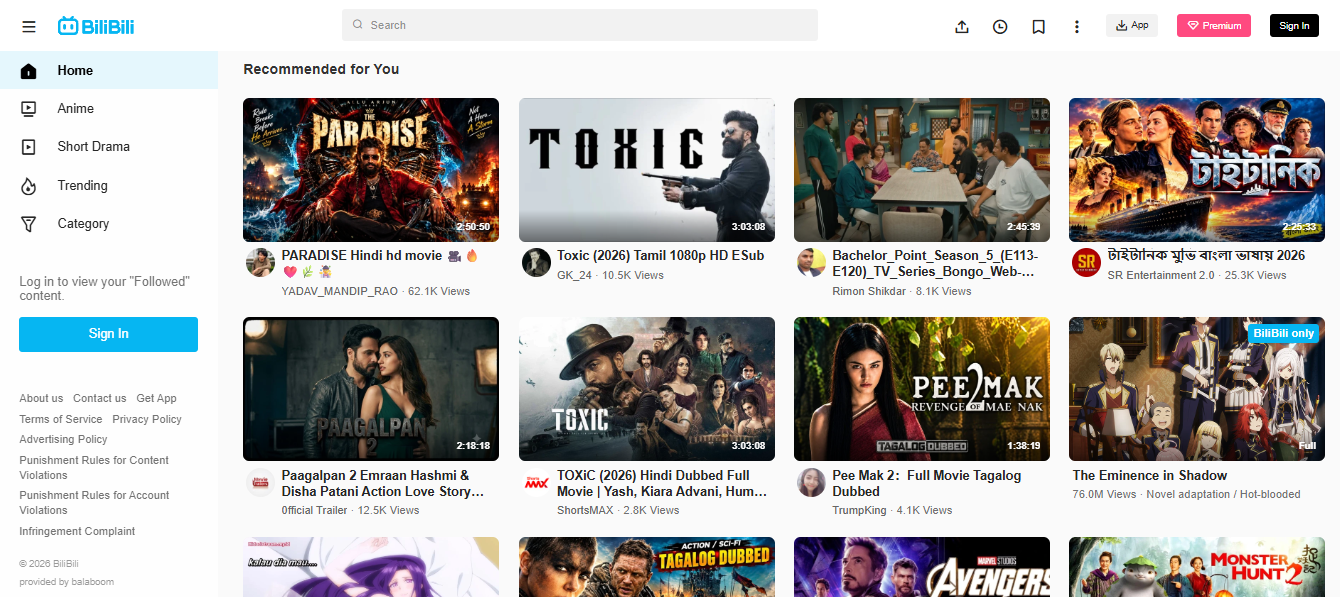Click GK_24 channel avatar
This screenshot has height=597, width=1340.
click(x=536, y=263)
